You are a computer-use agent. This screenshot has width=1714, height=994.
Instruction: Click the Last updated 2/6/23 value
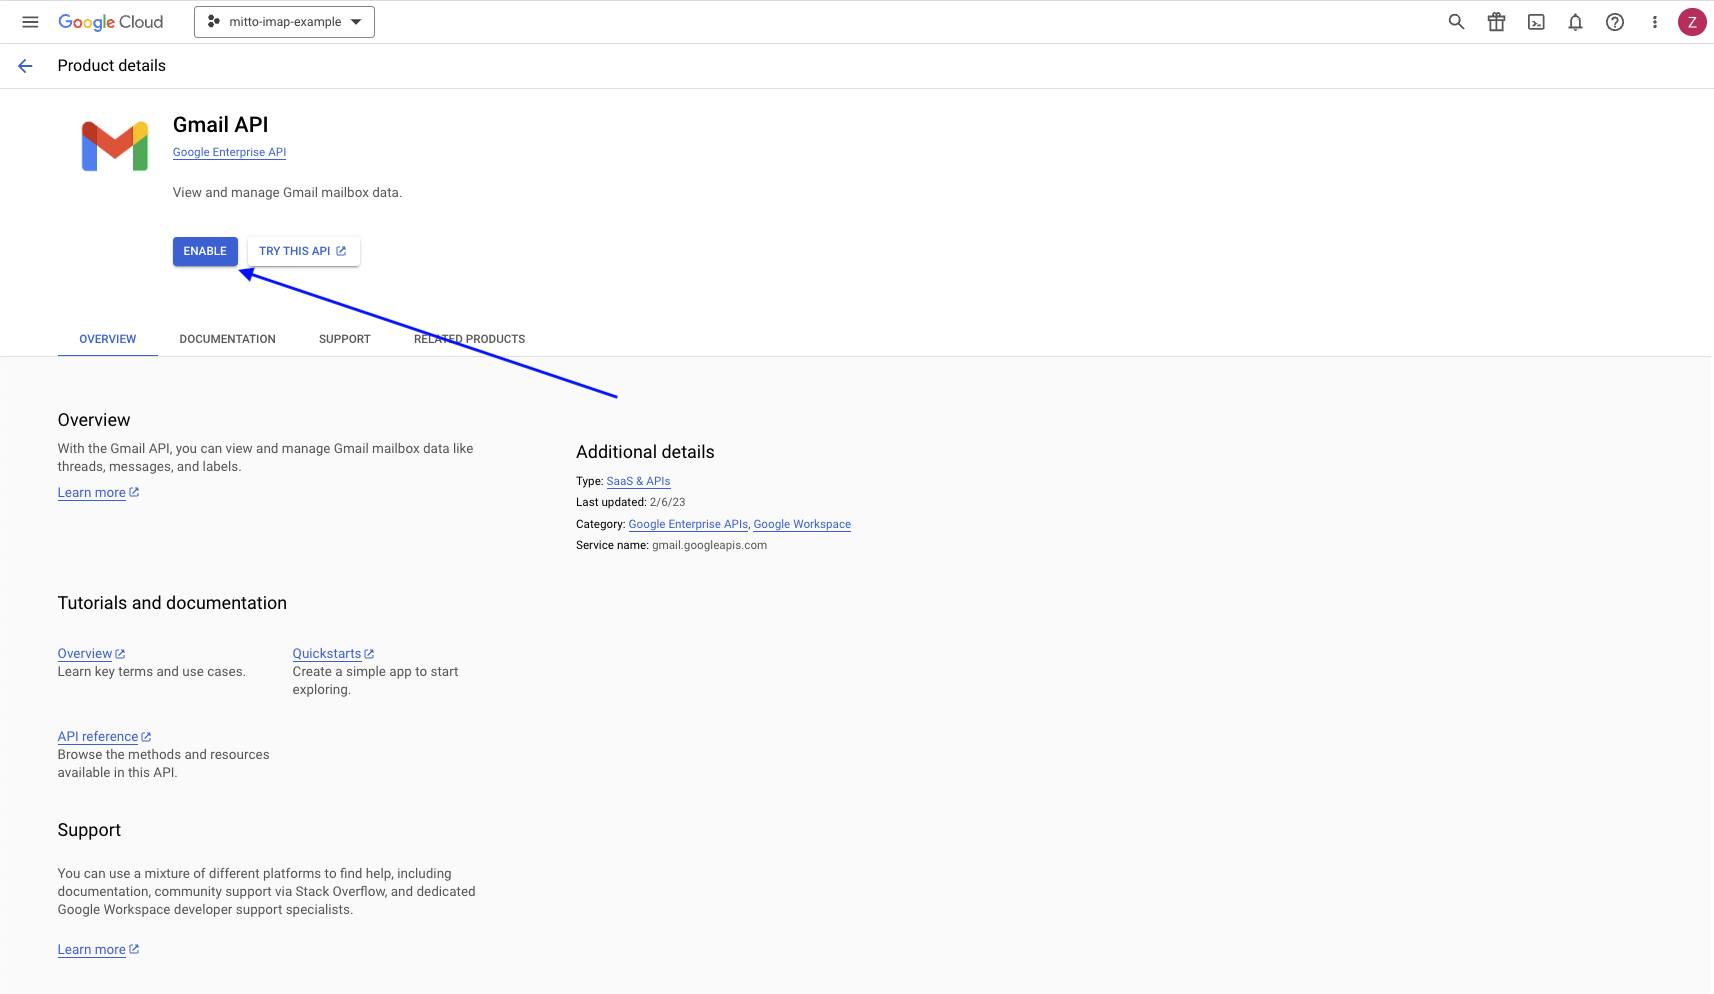[667, 502]
